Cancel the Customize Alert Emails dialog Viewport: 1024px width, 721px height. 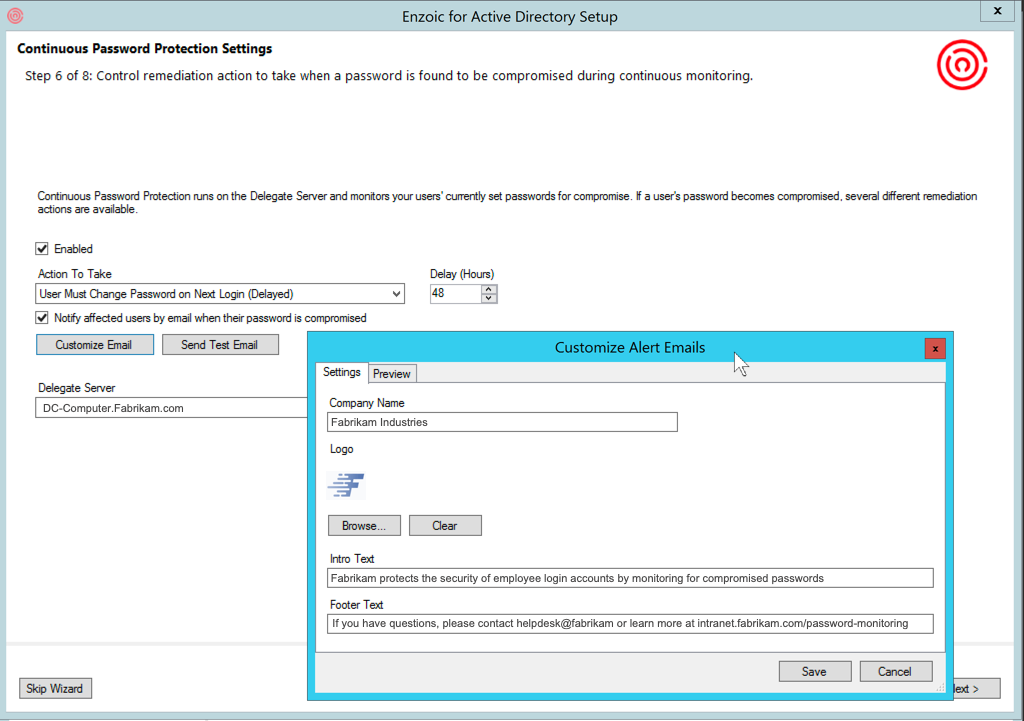pyautogui.click(x=896, y=671)
